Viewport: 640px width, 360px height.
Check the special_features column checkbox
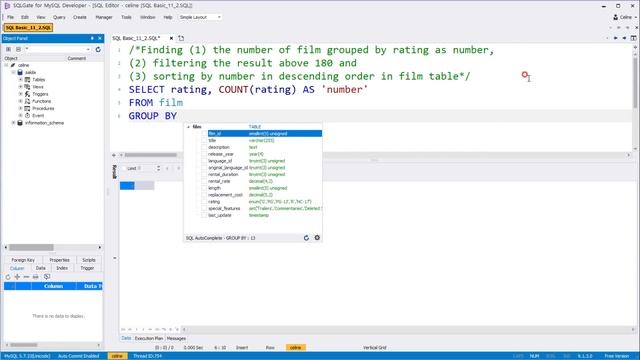click(x=204, y=208)
